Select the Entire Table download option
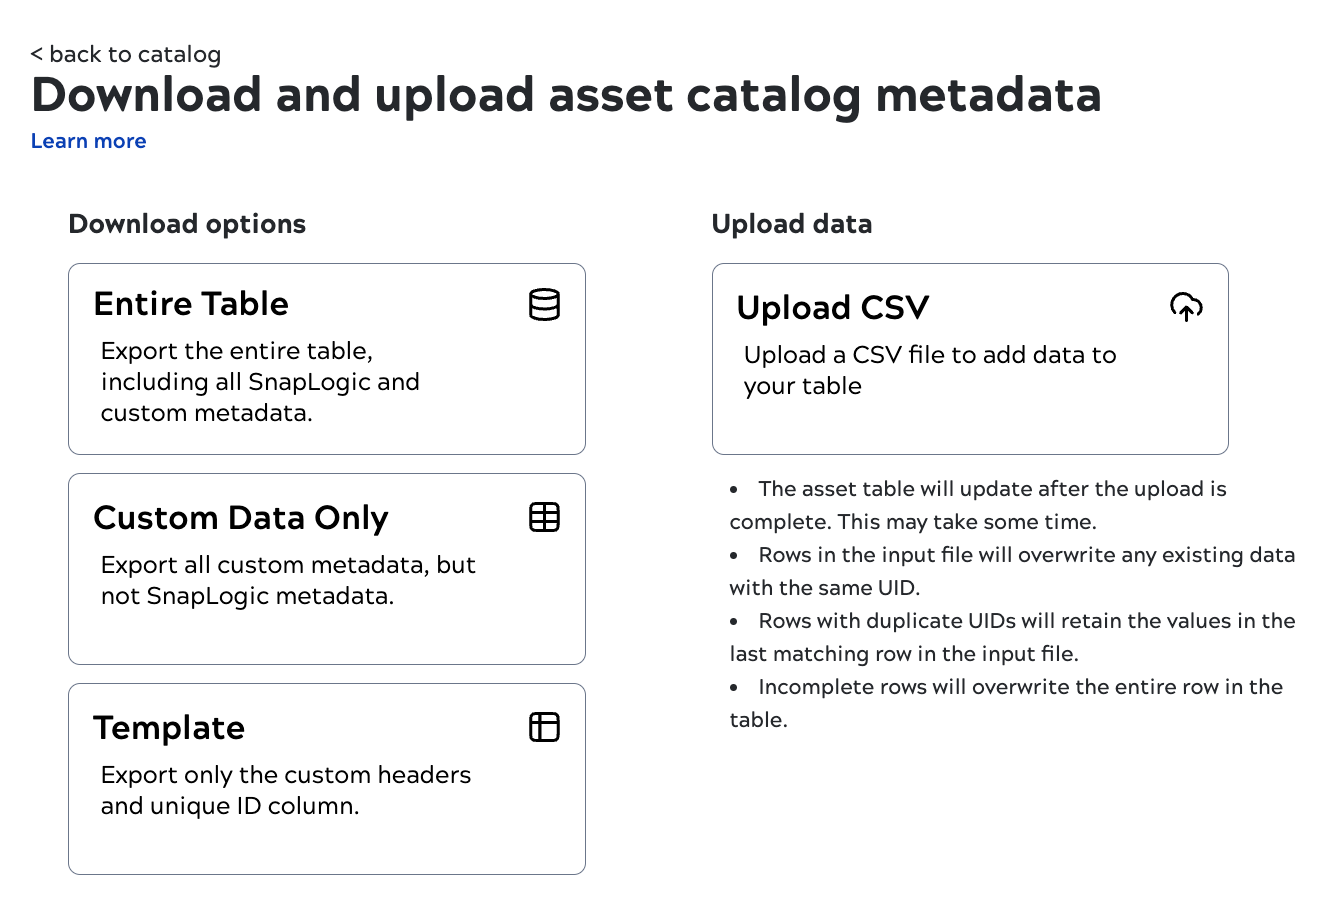The width and height of the screenshot is (1326, 918). click(x=327, y=358)
